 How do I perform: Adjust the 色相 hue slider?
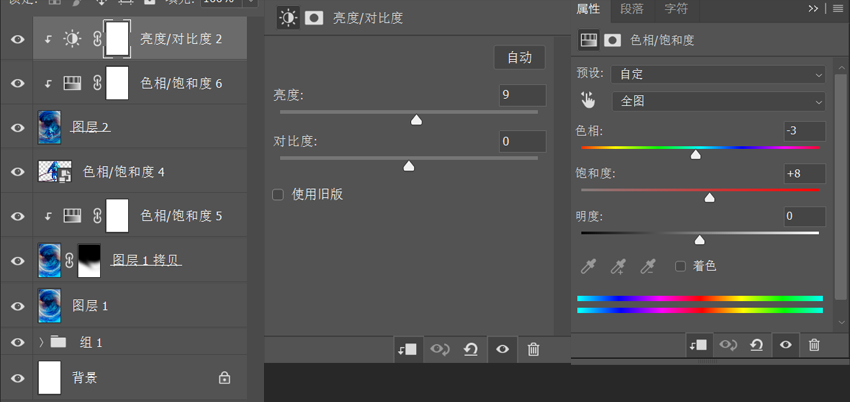(x=696, y=155)
